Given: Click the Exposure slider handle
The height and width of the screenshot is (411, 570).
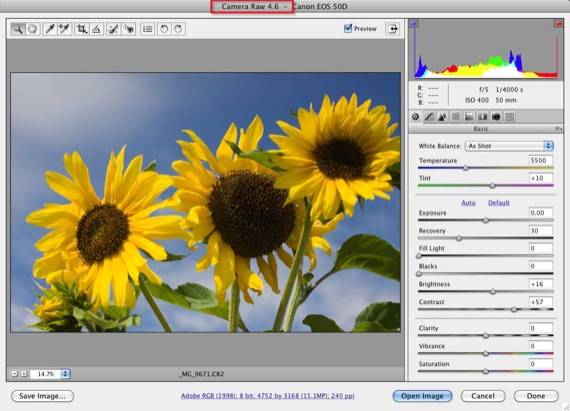Looking at the screenshot, I should [x=486, y=220].
